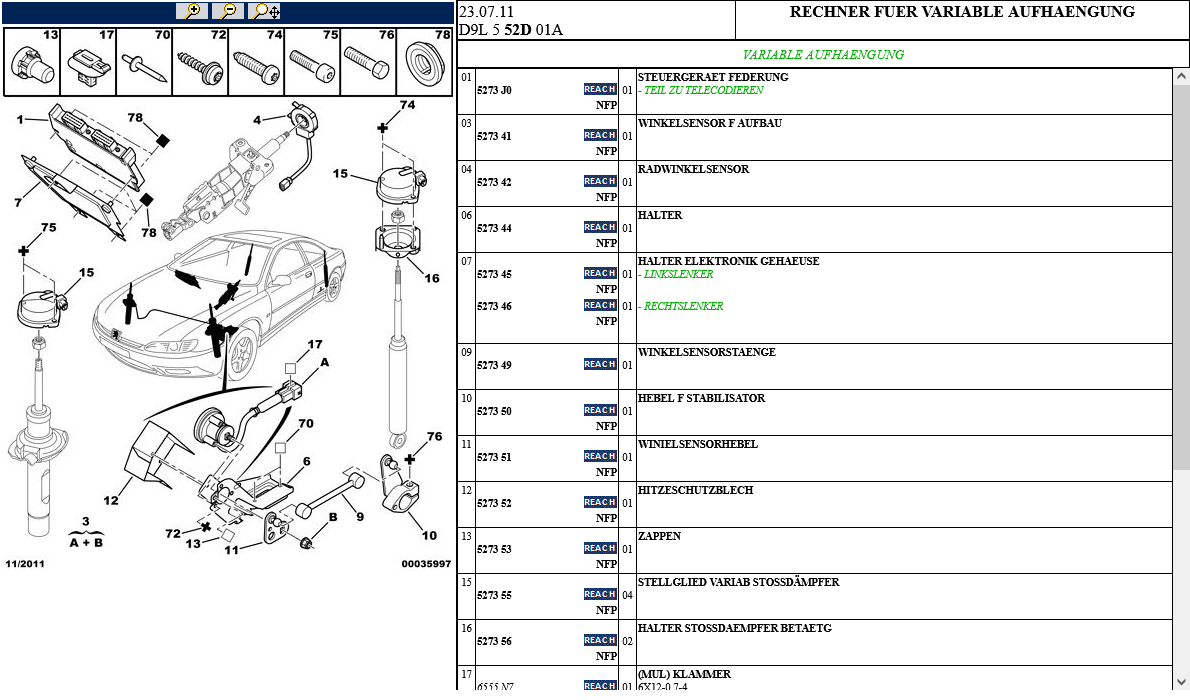Viewport: 1190px width, 700px height.
Task: Click the zoom out magnifier icon
Action: click(x=228, y=11)
